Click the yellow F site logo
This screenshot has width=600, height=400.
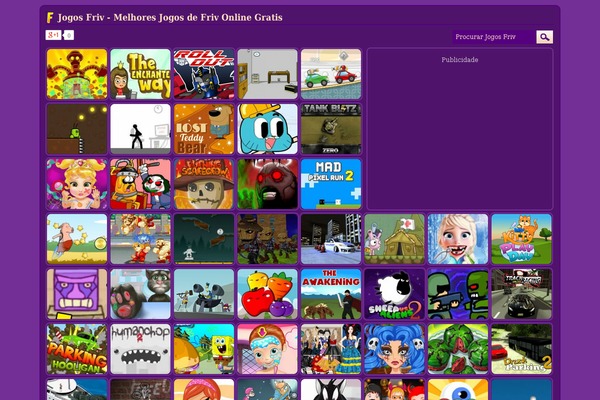pyautogui.click(x=50, y=18)
